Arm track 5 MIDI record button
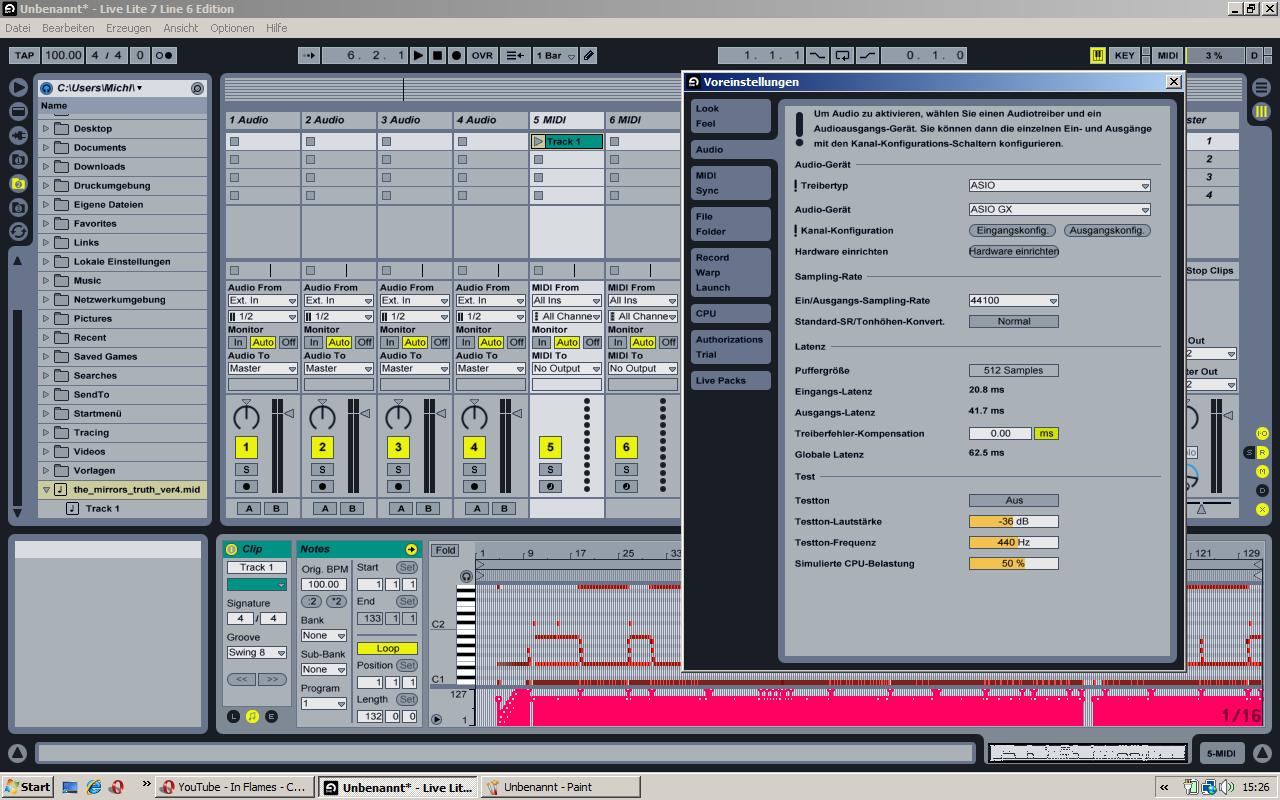 tap(550, 486)
